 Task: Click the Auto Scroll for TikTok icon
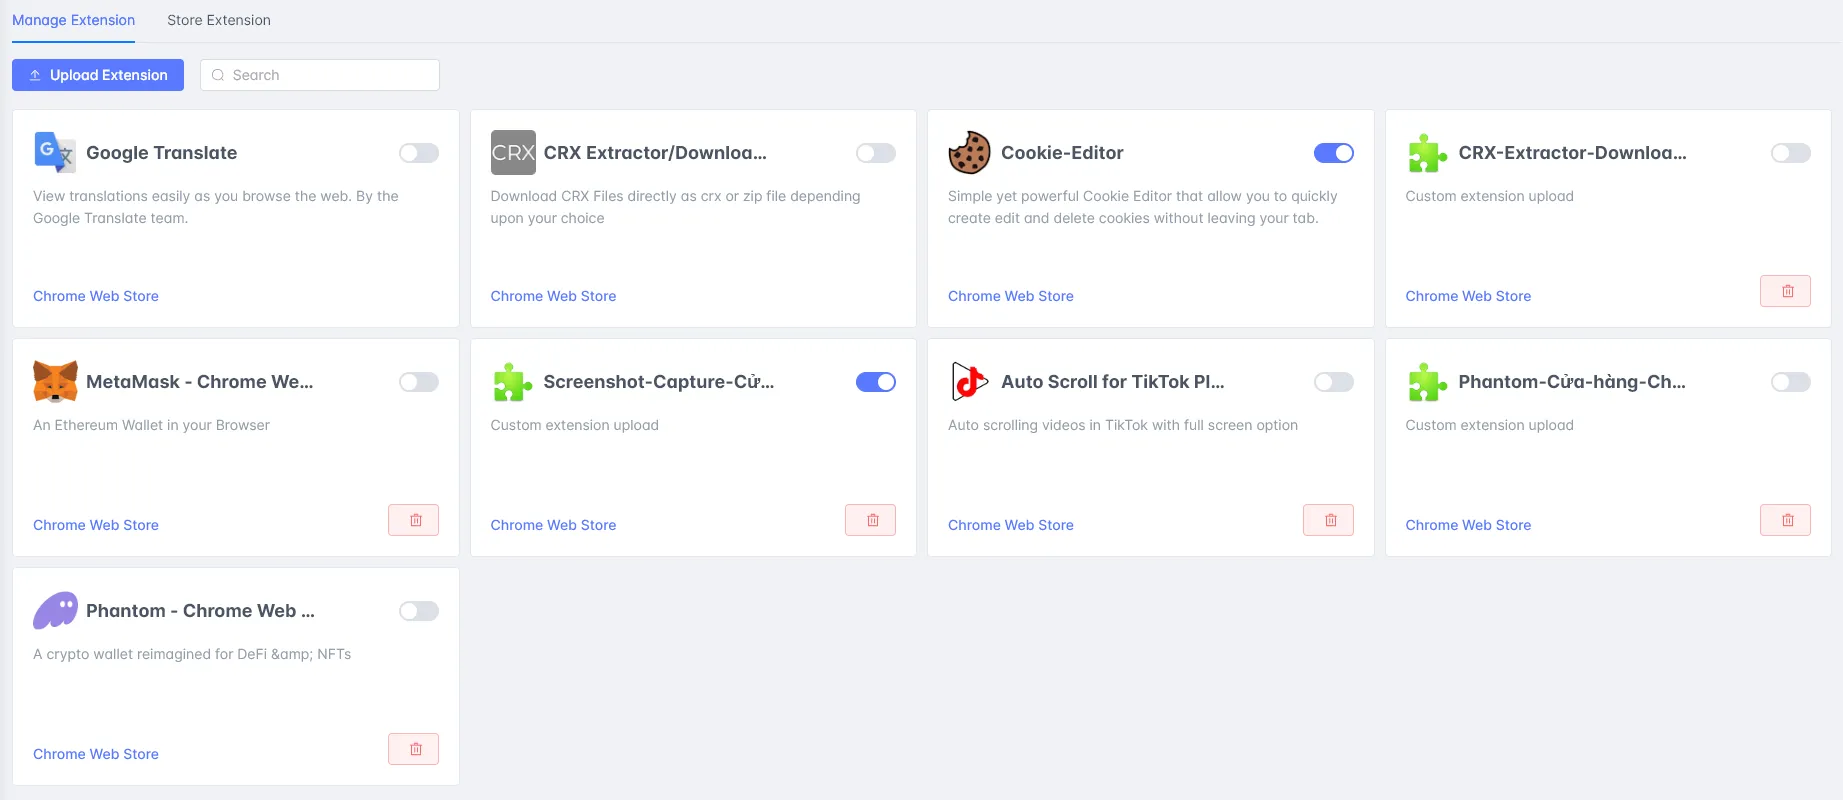(x=969, y=382)
